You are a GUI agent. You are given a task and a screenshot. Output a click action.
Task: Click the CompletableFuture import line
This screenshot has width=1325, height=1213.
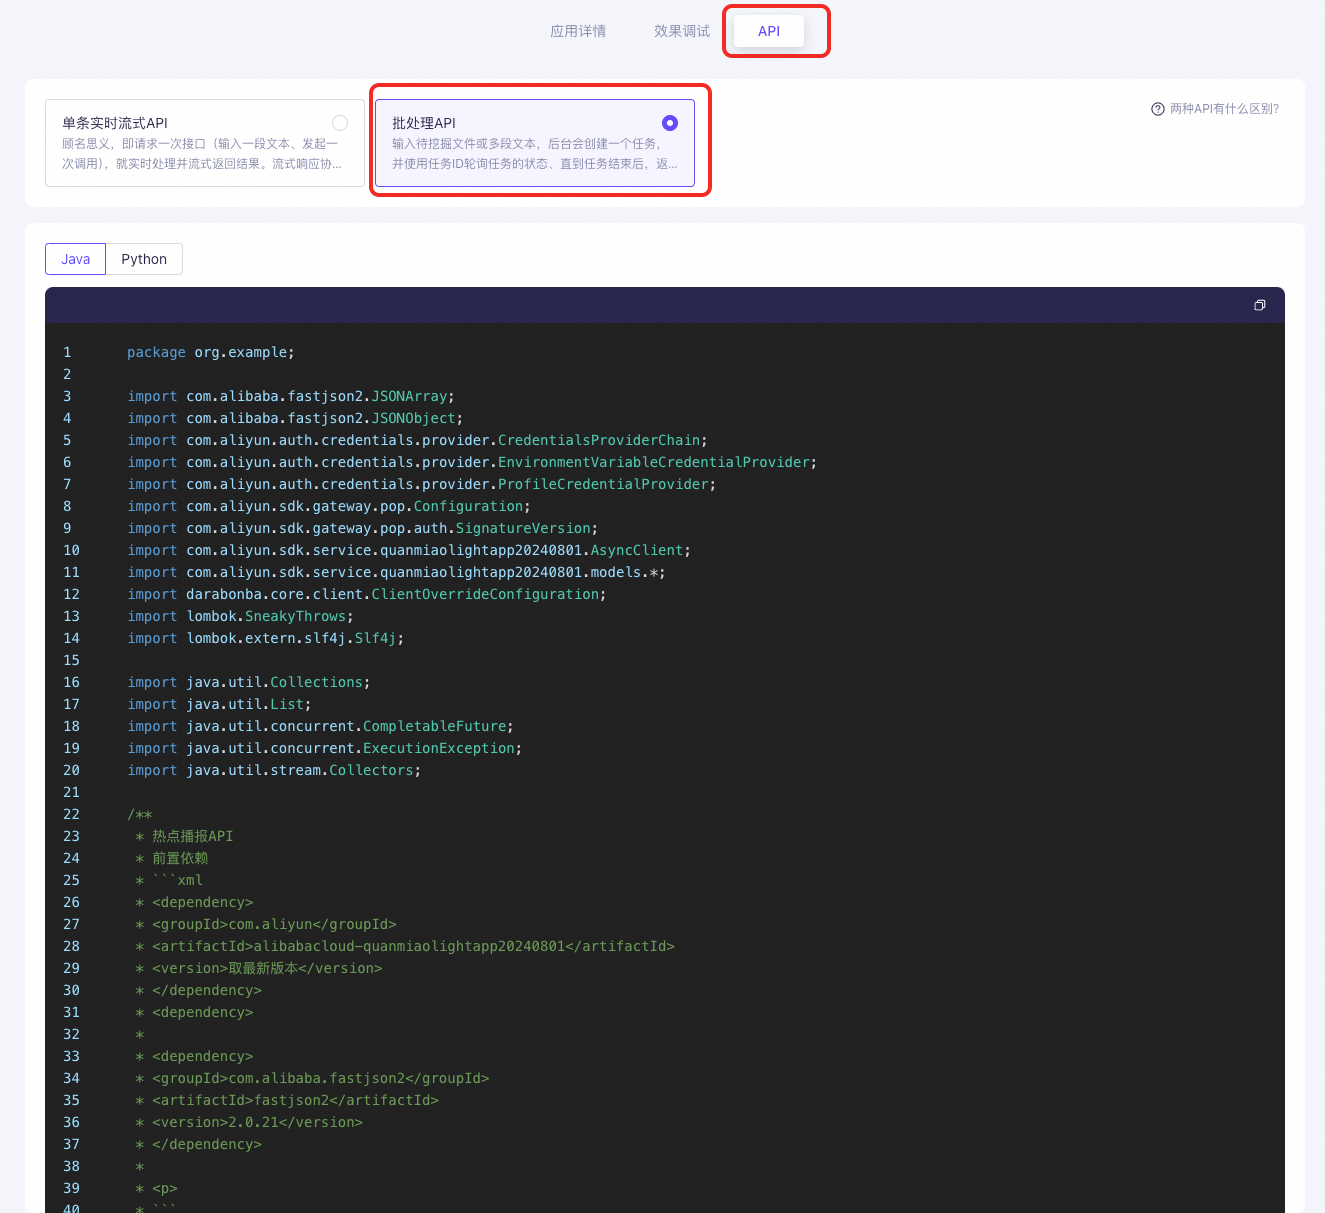(320, 726)
